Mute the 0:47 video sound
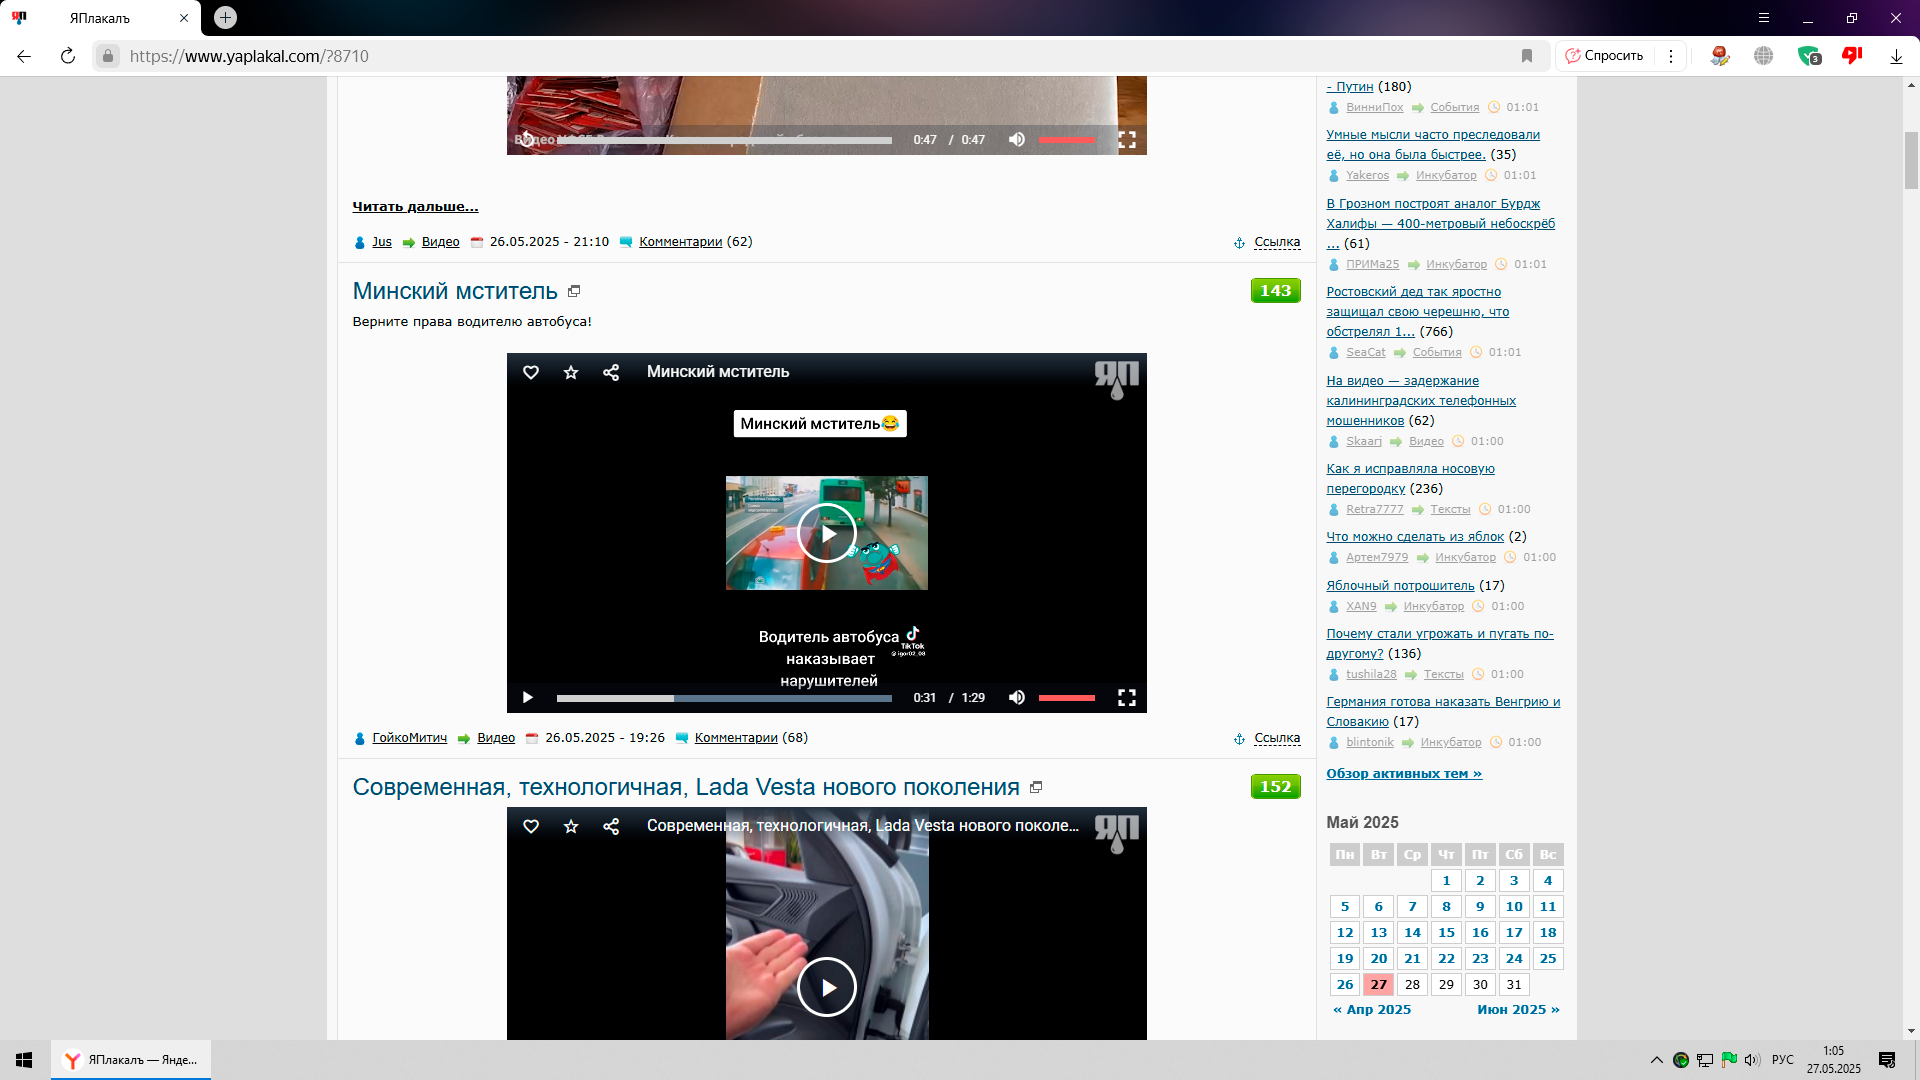The image size is (1920, 1080). click(x=1017, y=139)
